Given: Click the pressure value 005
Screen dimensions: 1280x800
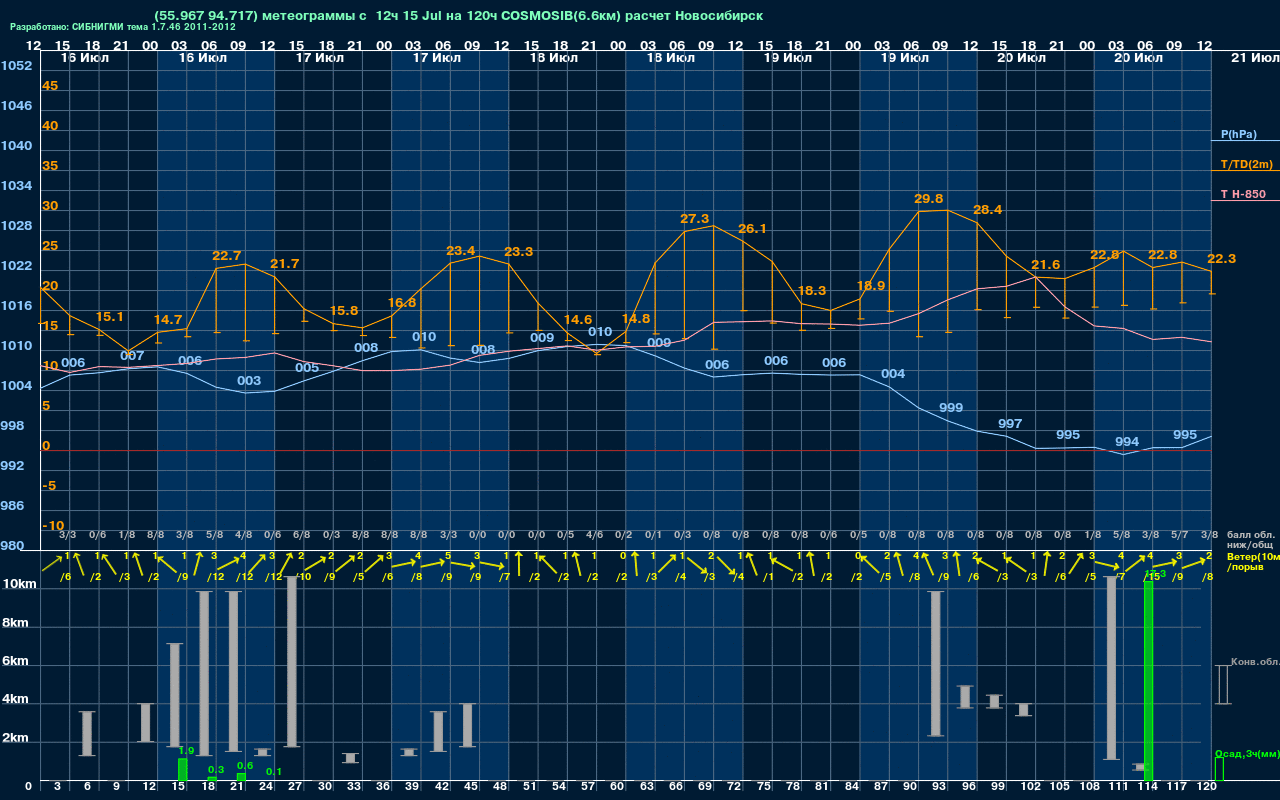Looking at the screenshot, I should click(307, 368).
